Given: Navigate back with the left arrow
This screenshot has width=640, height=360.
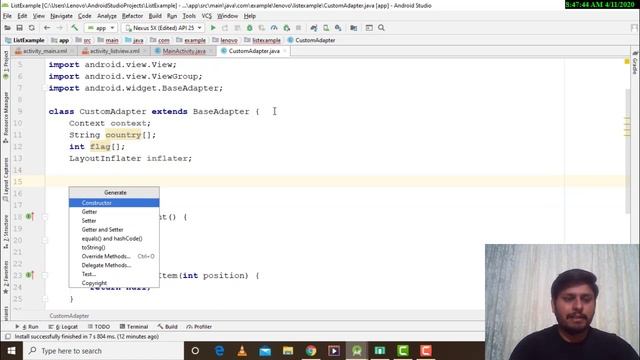Looking at the screenshot, I should [x=47, y=28].
